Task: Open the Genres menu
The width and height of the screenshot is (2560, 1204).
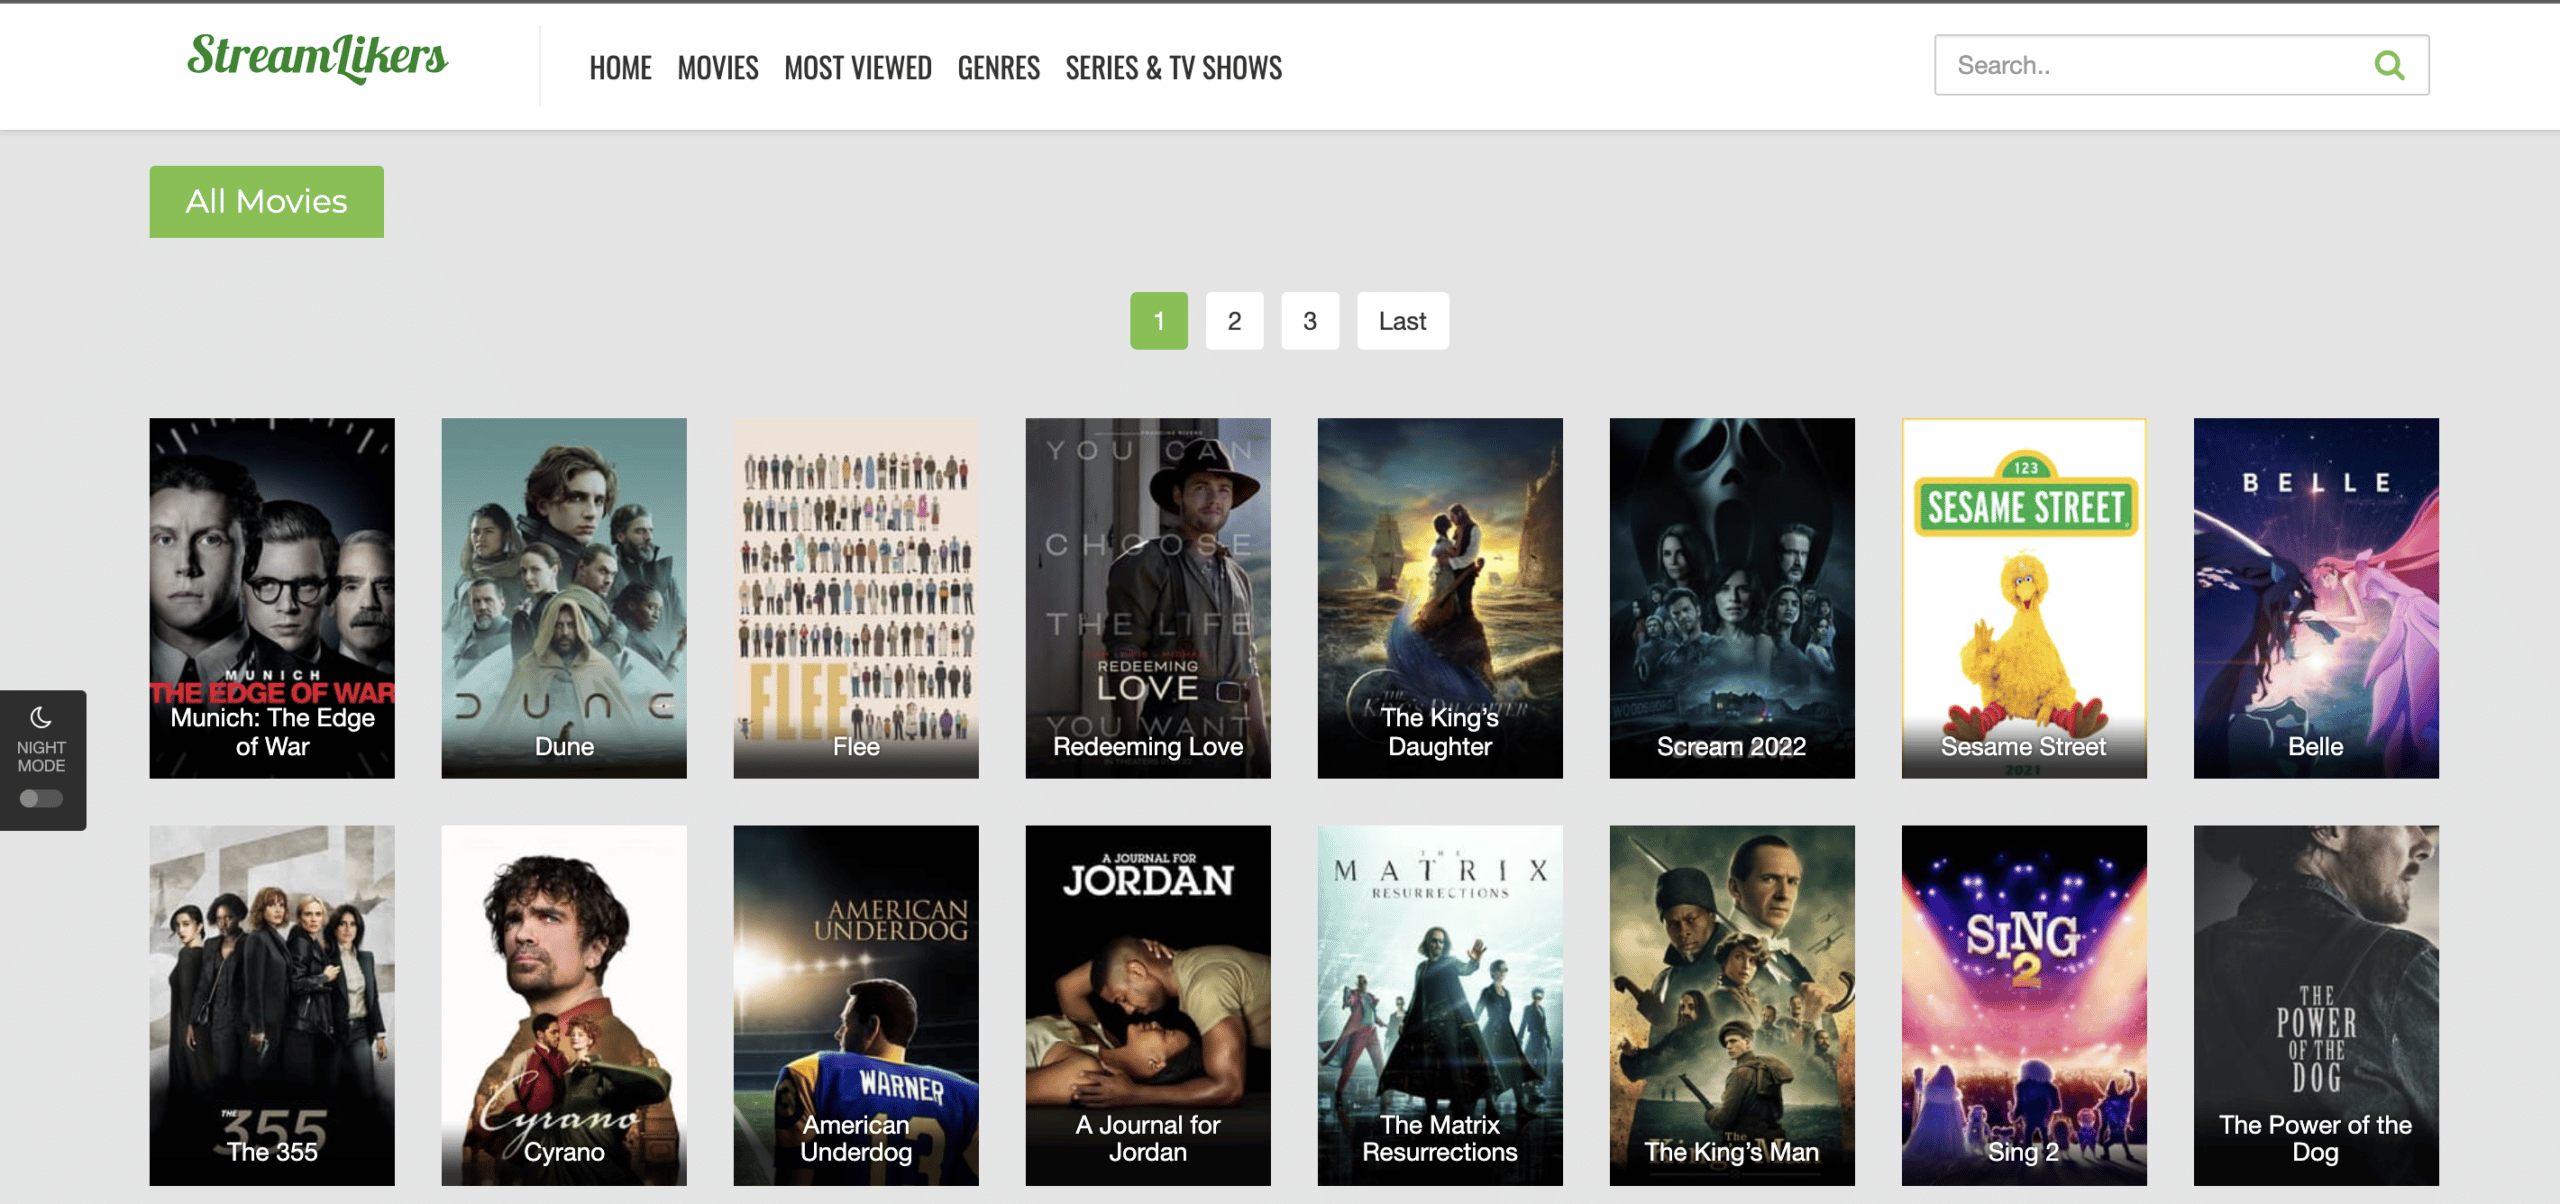Action: click(998, 68)
